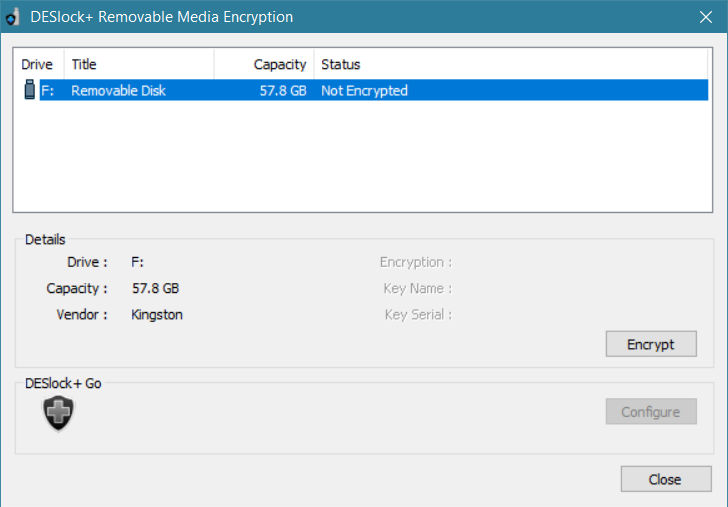The height and width of the screenshot is (507, 728).
Task: Click the 57.8 GB capacity cell in list
Action: (283, 91)
